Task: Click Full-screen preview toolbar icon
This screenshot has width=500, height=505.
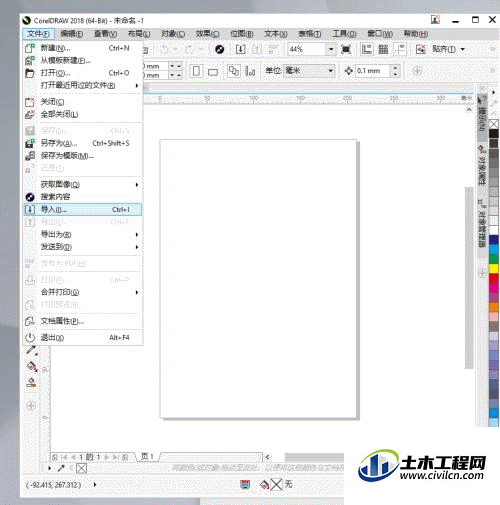Action: click(x=346, y=50)
